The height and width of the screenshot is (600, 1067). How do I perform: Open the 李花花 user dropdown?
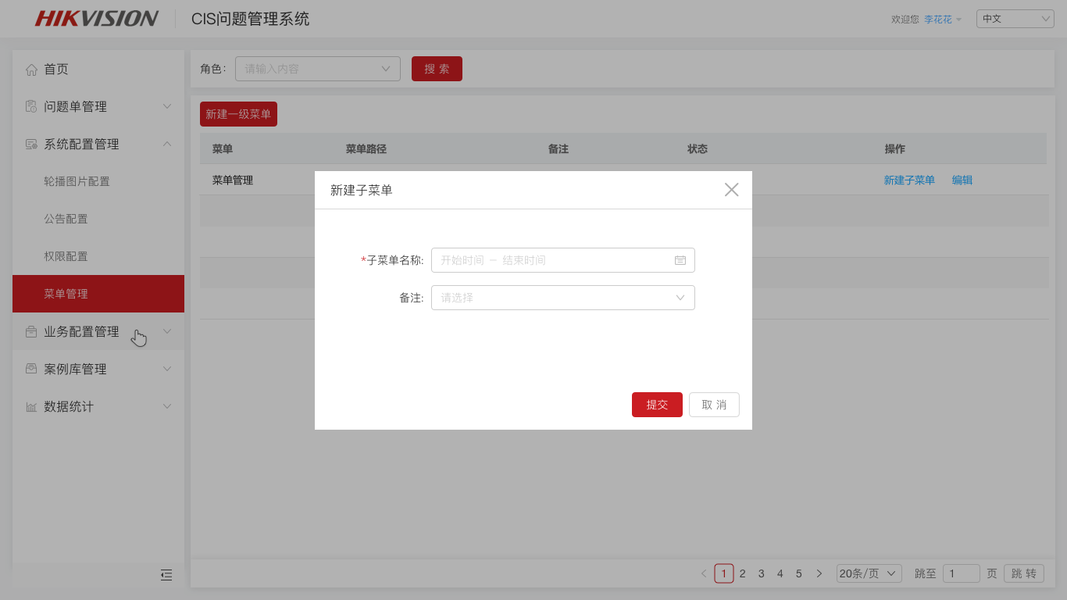[942, 19]
